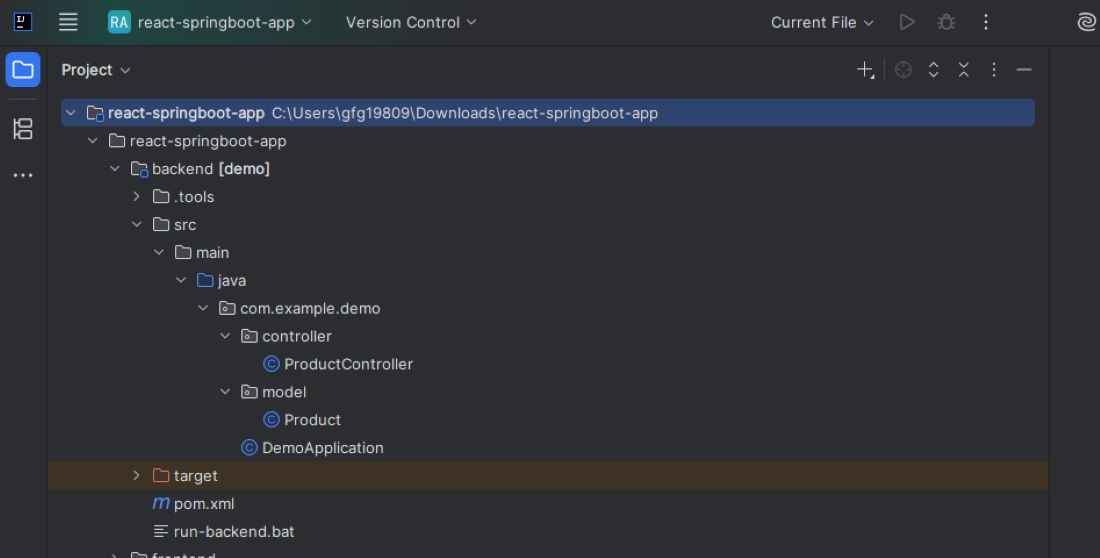Click the orange target folder icon

[x=161, y=476]
